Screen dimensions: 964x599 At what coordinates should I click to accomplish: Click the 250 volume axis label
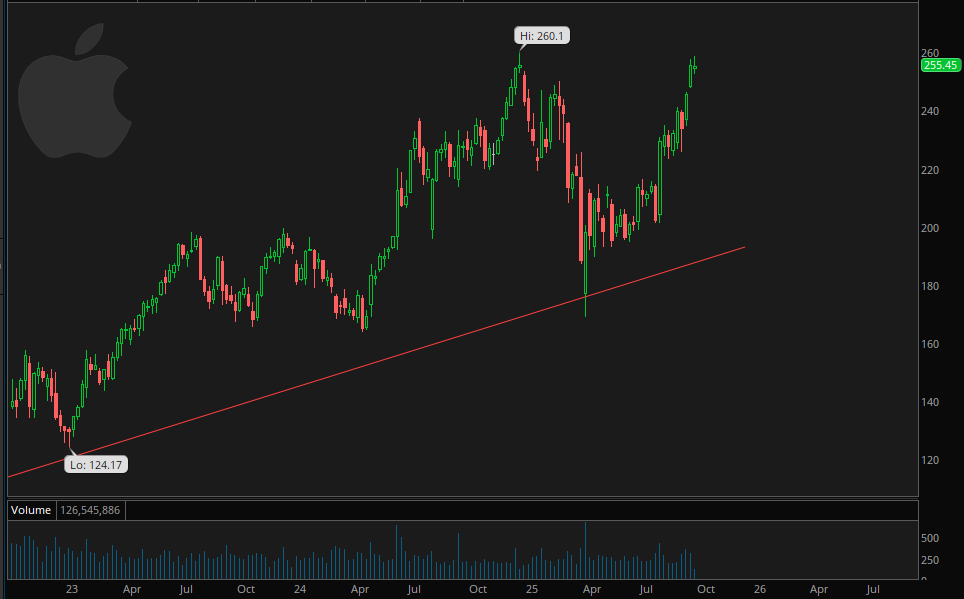[x=930, y=560]
